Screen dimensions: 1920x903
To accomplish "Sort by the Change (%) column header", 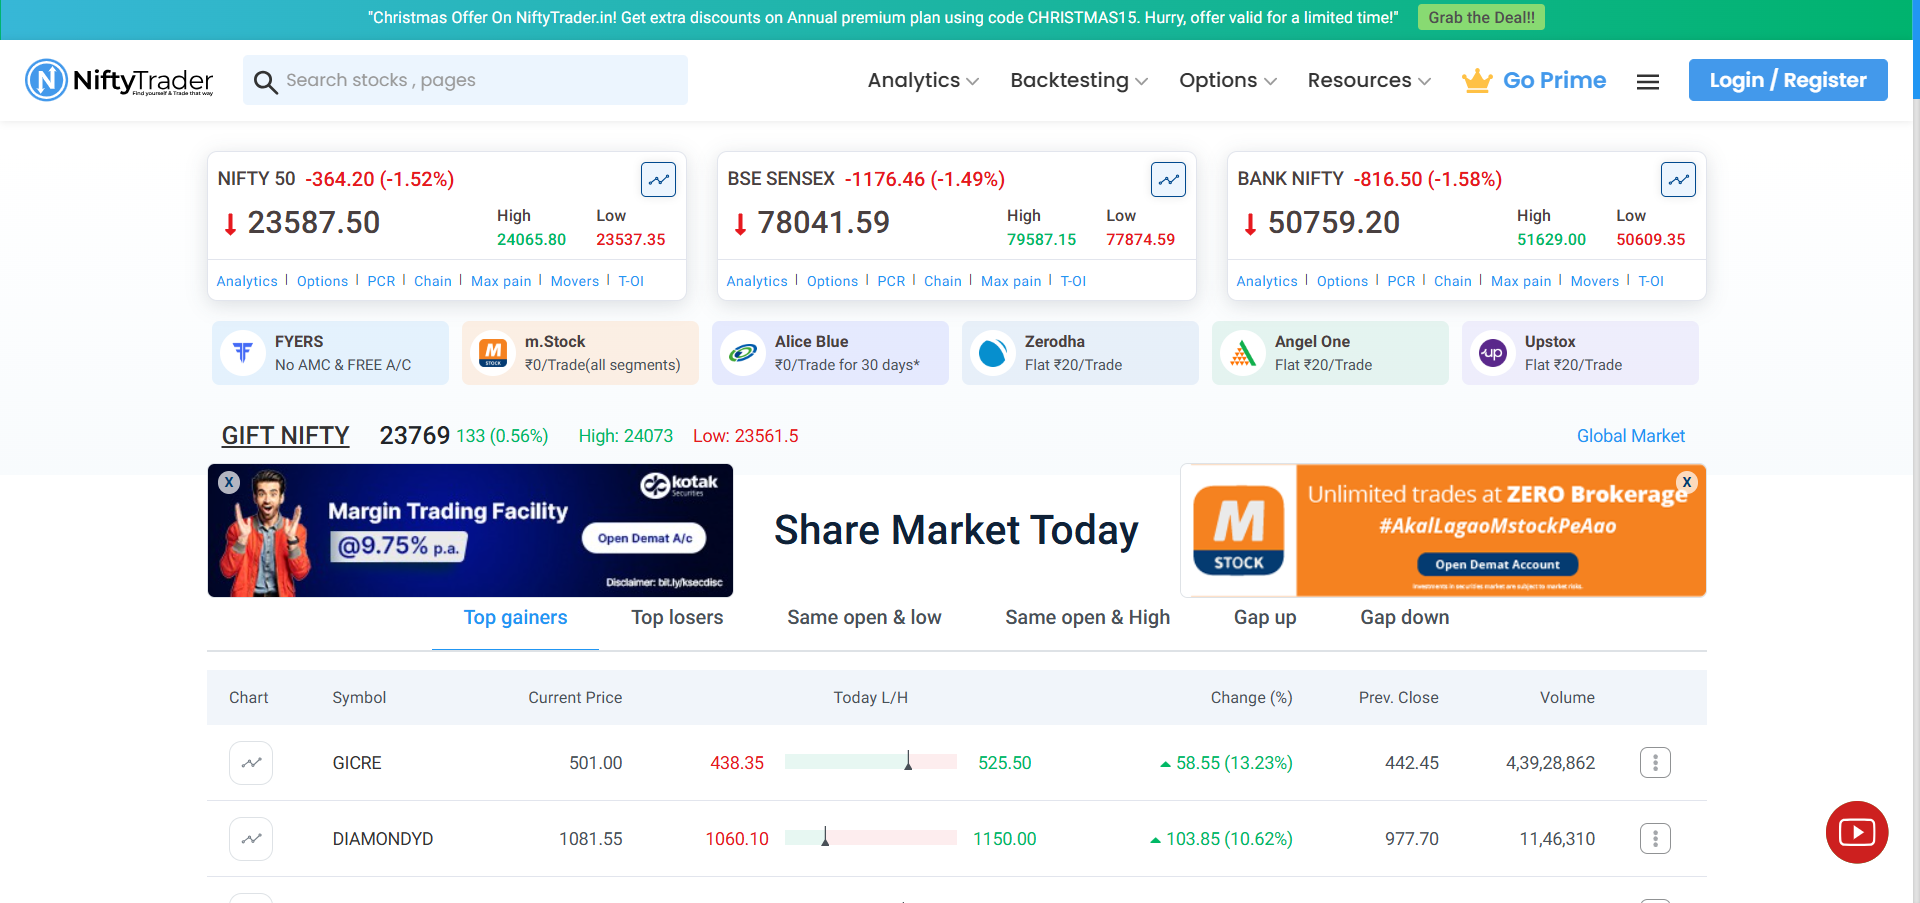I will [1251, 698].
